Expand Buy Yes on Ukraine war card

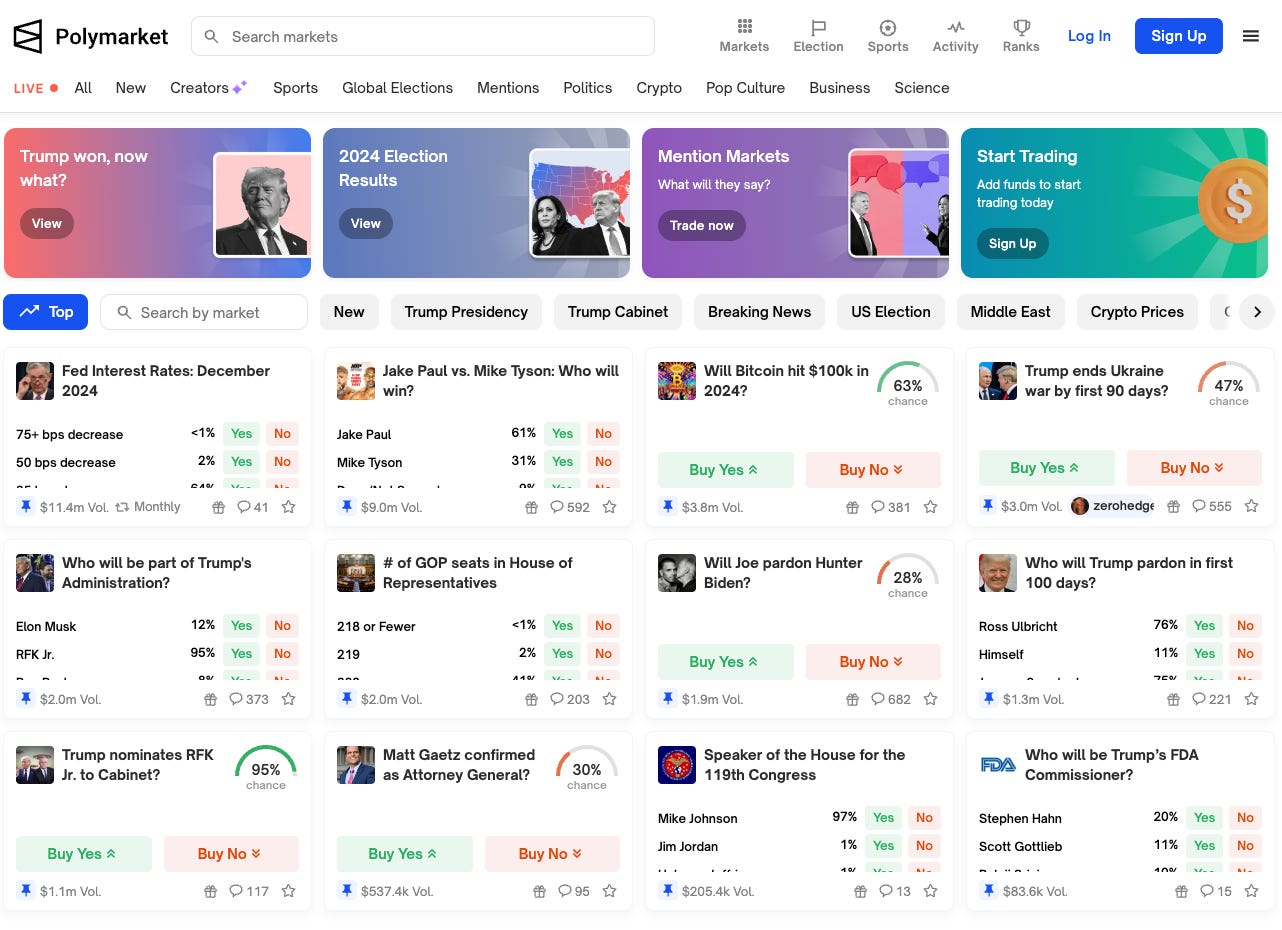(1046, 468)
